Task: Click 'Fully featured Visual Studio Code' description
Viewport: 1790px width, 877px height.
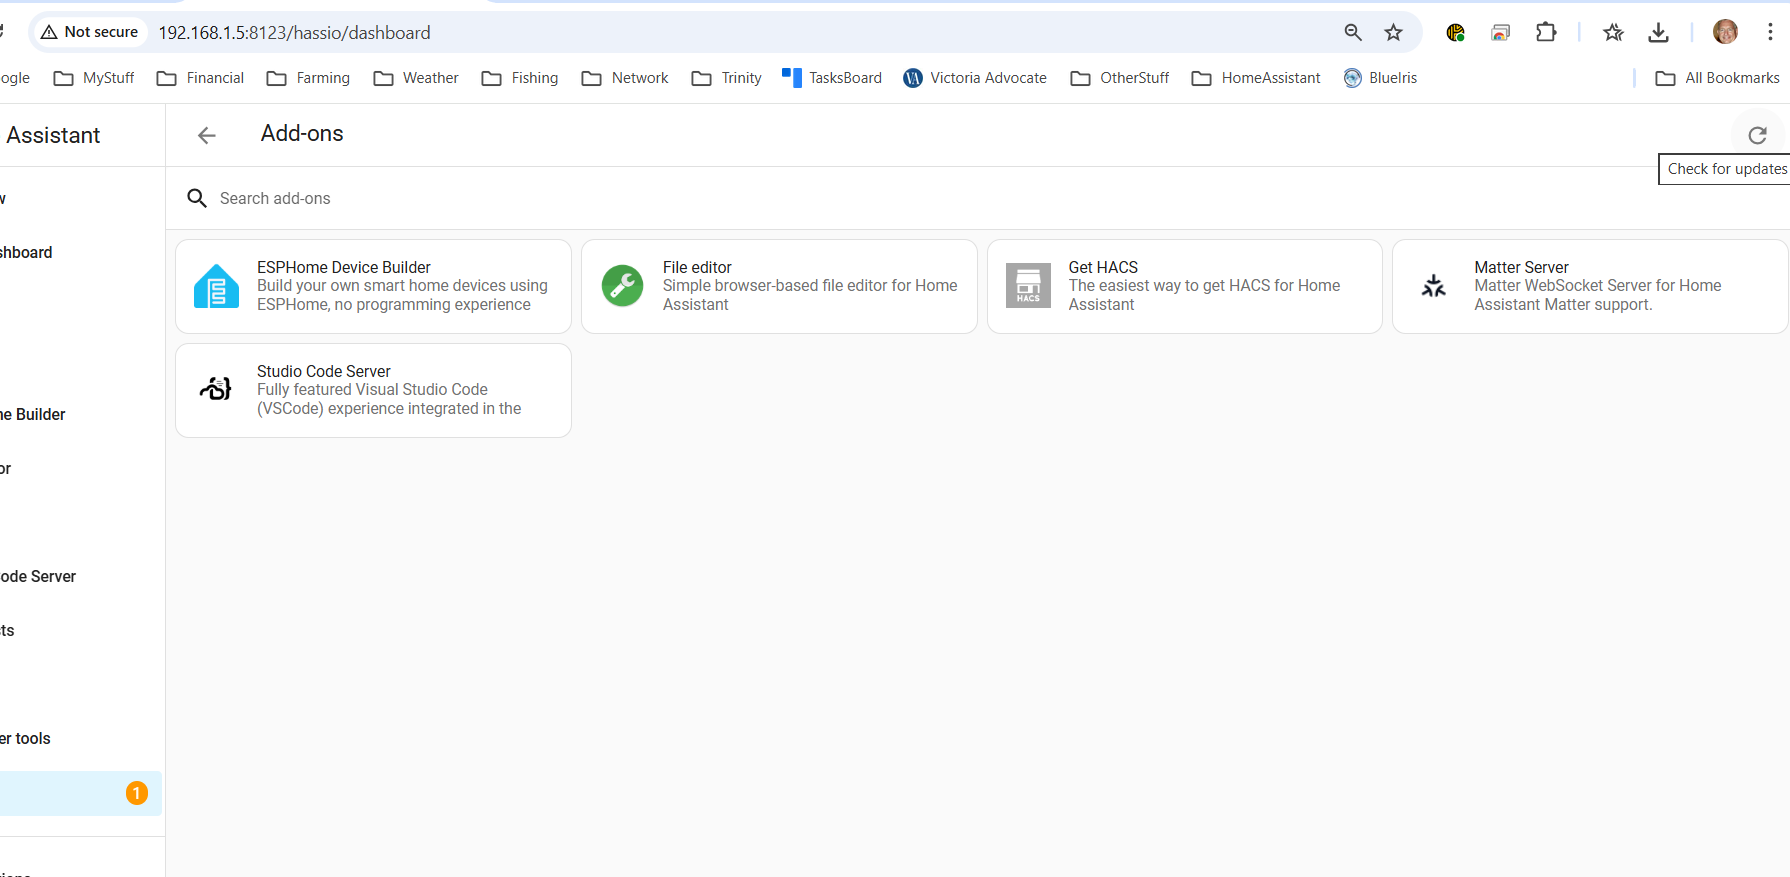Action: tap(389, 399)
